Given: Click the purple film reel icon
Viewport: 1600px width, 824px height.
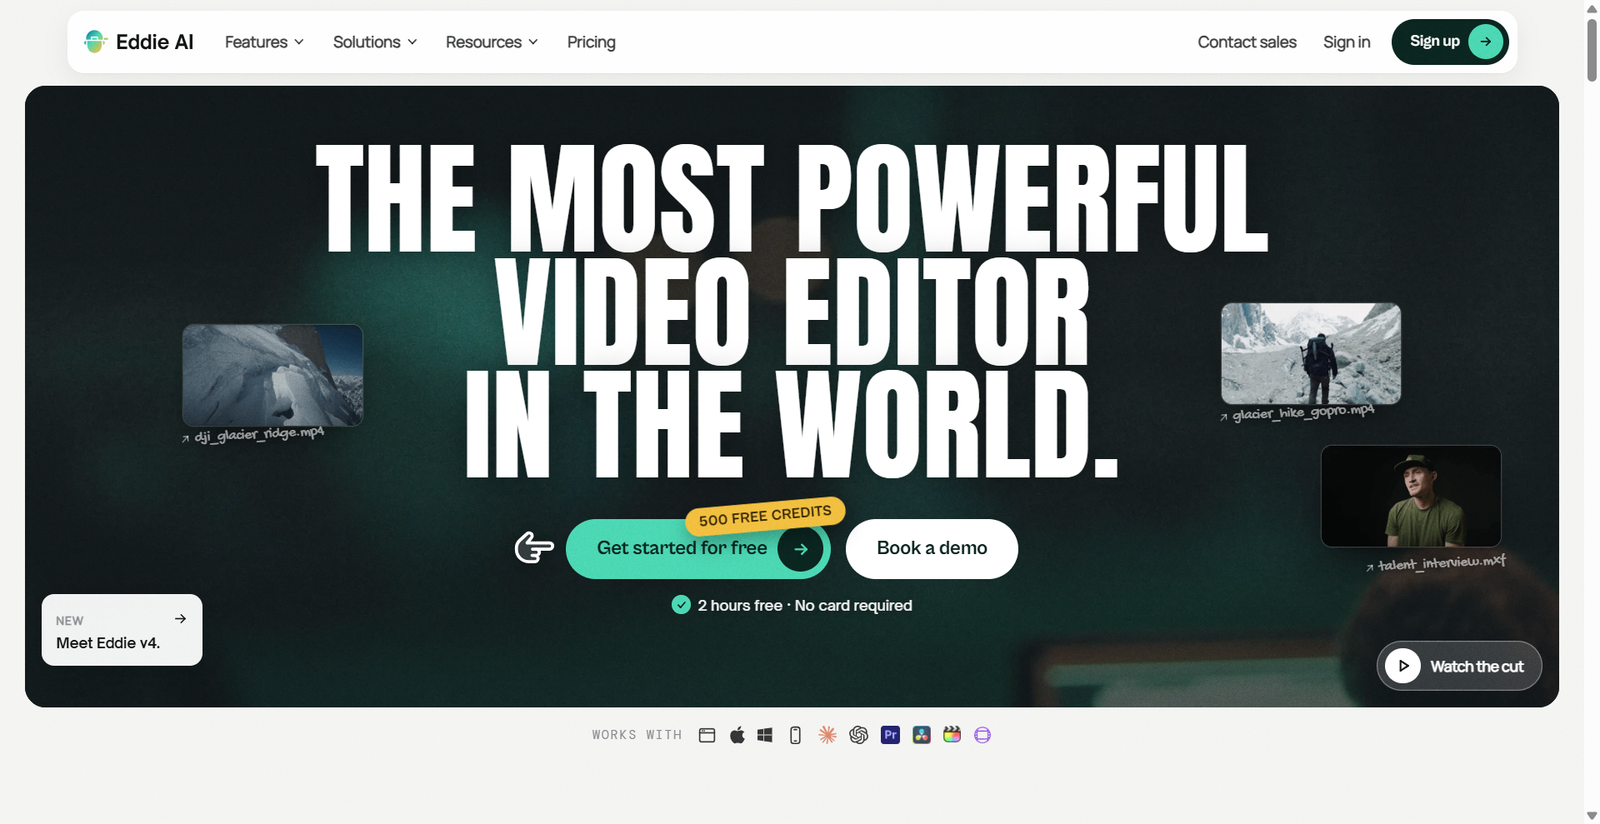Looking at the screenshot, I should (983, 735).
